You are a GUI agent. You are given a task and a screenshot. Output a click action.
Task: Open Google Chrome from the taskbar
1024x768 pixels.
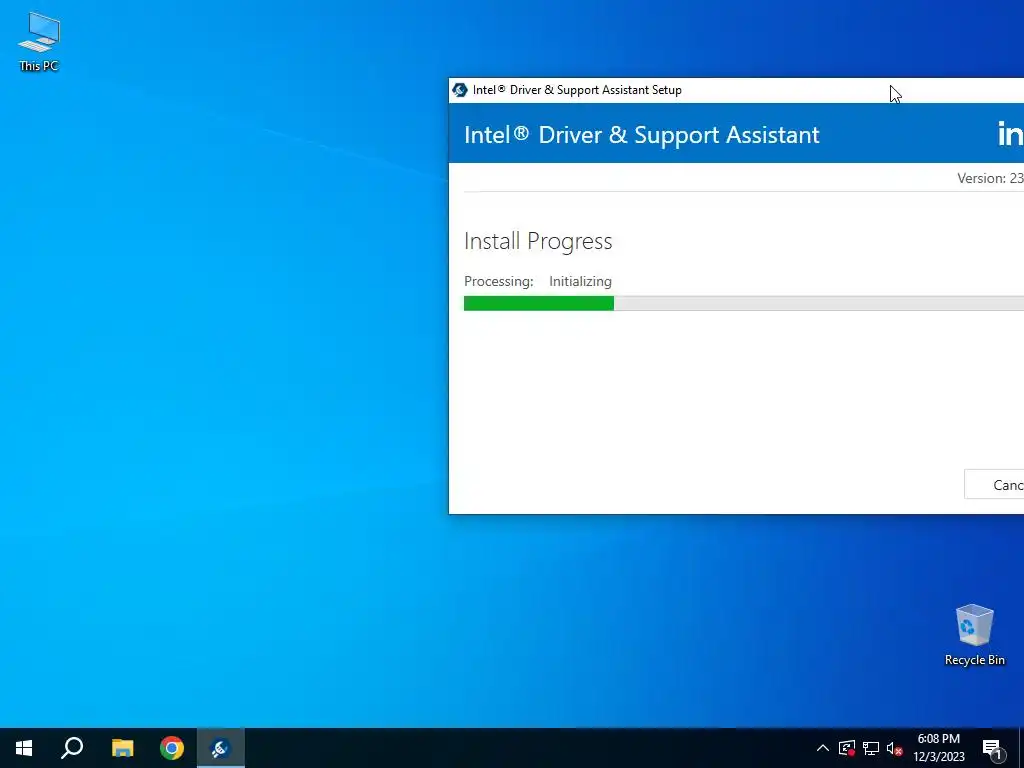(x=172, y=748)
